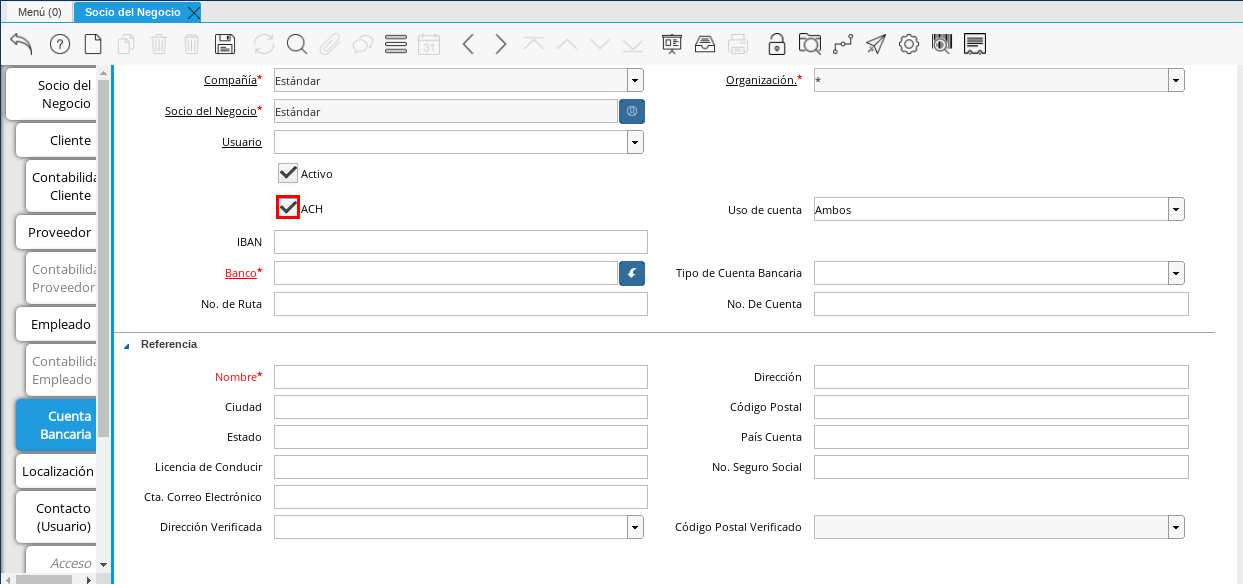Screen dimensions: 1243x584
Task: Open the gear process icon
Action: [x=908, y=44]
